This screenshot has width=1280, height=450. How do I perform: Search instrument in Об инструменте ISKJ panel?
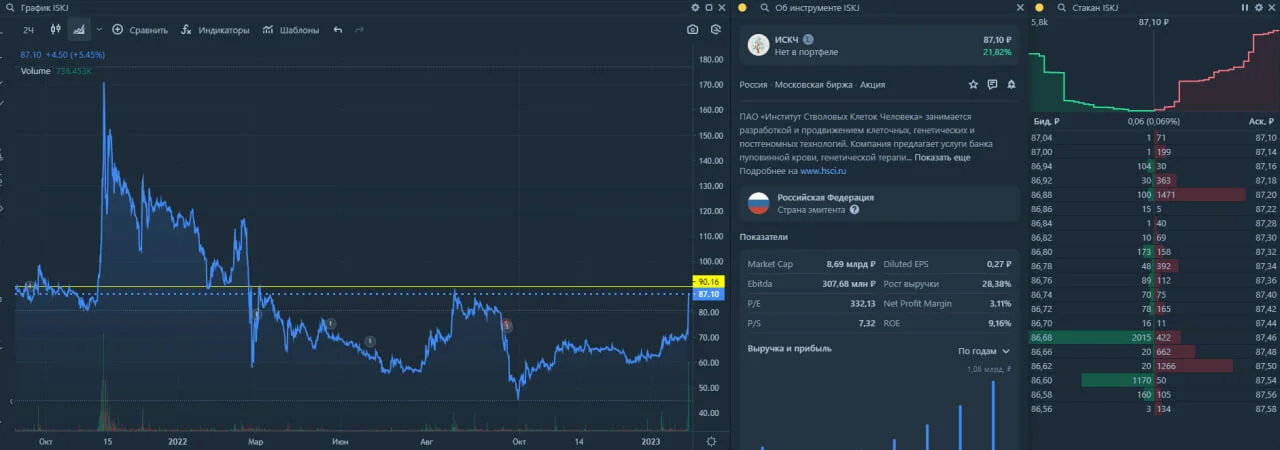click(x=765, y=7)
